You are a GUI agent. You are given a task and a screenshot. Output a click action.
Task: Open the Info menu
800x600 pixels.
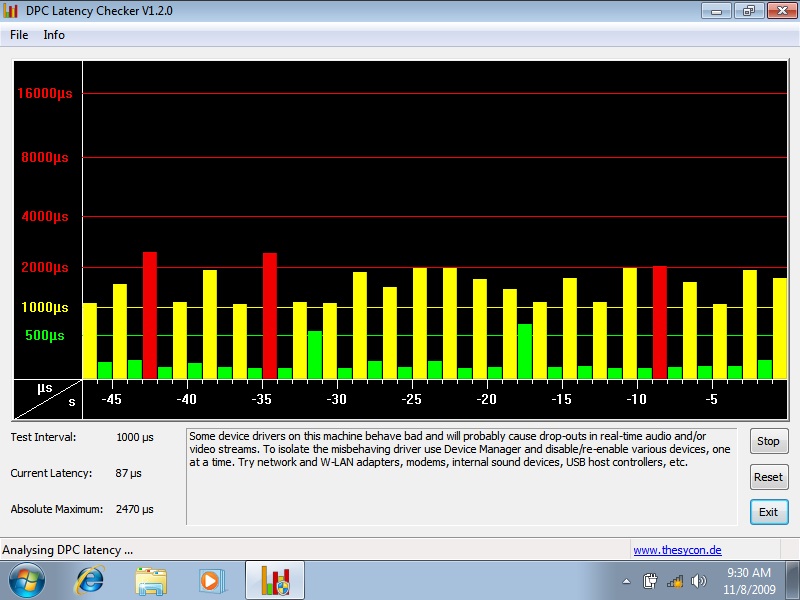pos(54,35)
